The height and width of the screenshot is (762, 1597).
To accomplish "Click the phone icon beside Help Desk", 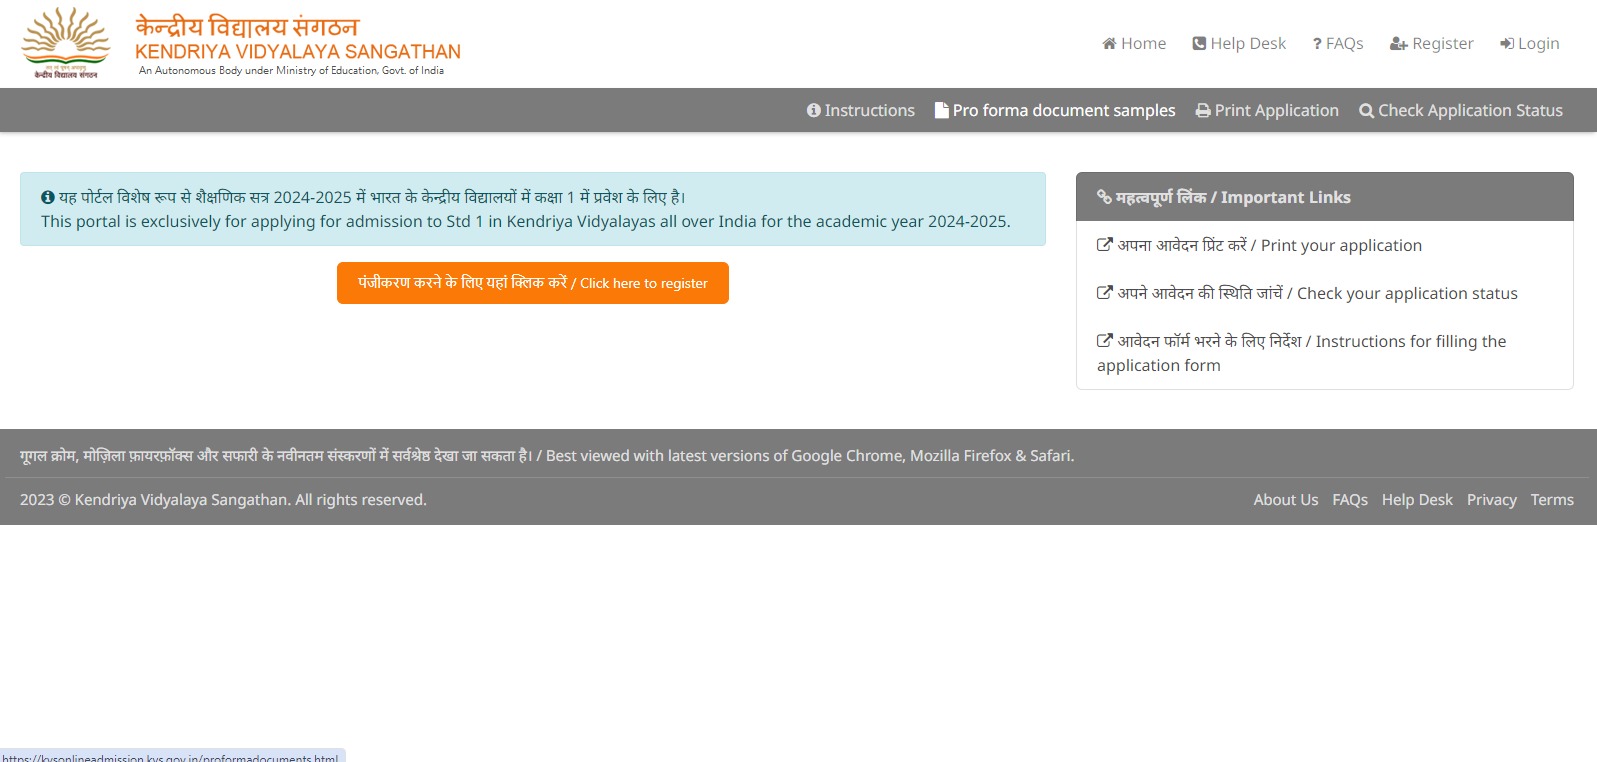I will coord(1199,43).
